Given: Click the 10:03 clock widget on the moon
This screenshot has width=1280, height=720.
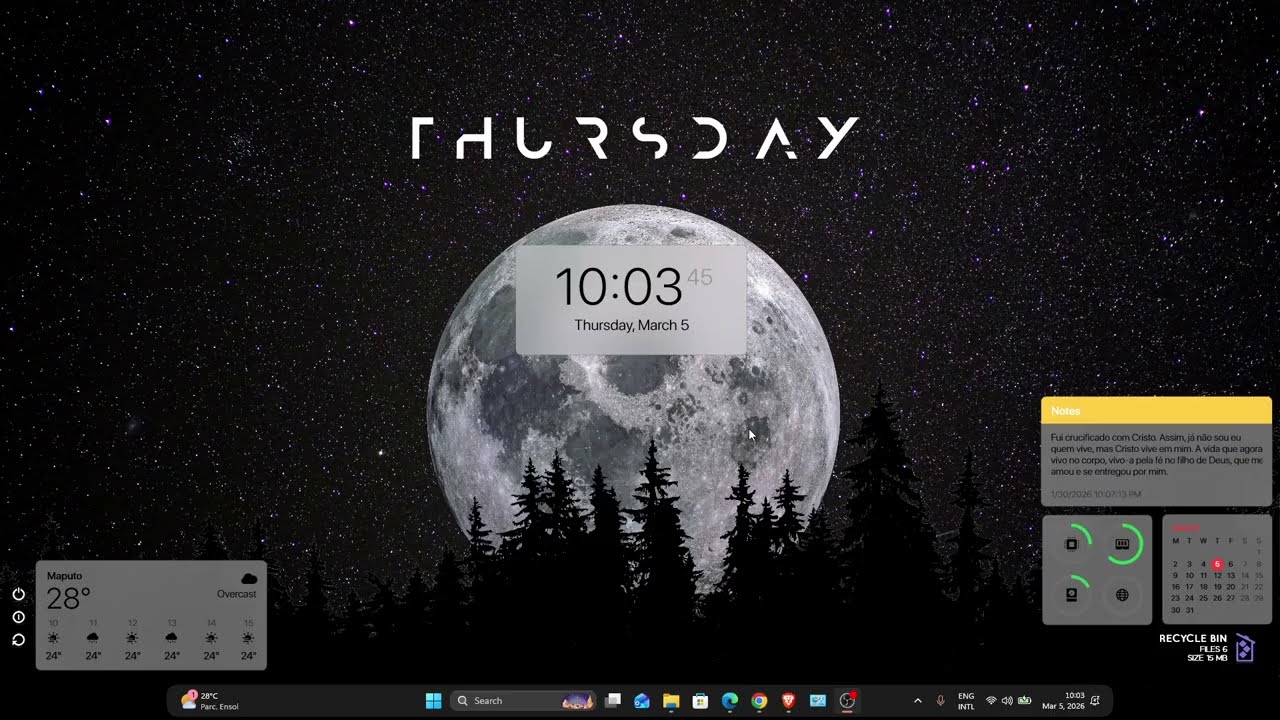Looking at the screenshot, I should click(x=631, y=299).
